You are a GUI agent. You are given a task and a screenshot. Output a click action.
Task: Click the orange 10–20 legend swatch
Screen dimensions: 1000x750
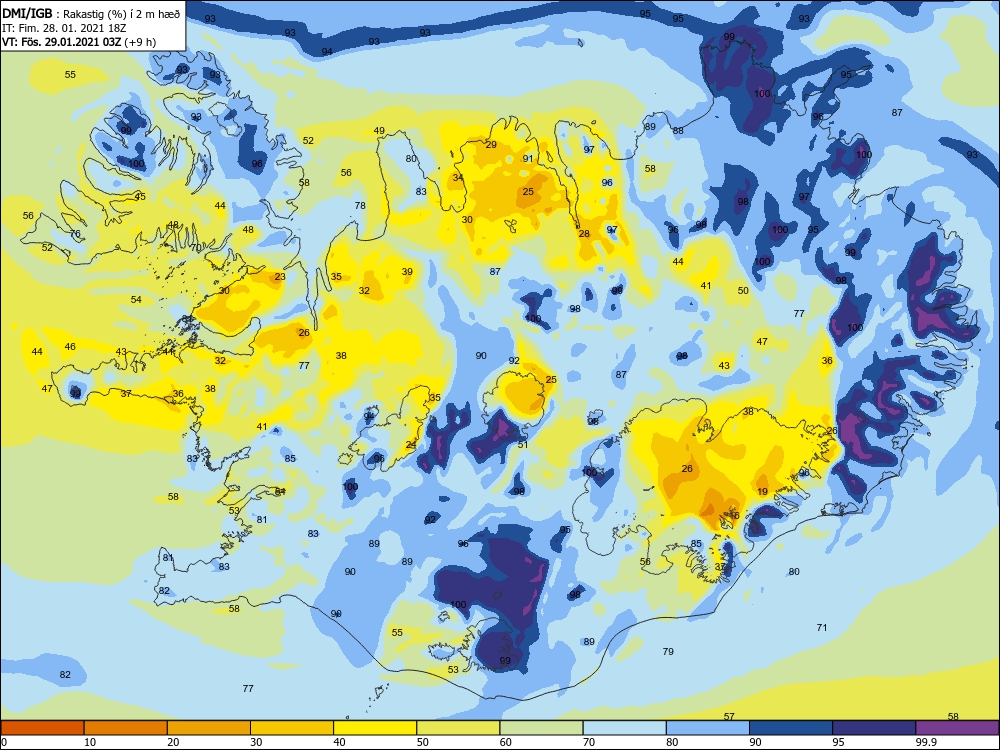click(126, 728)
